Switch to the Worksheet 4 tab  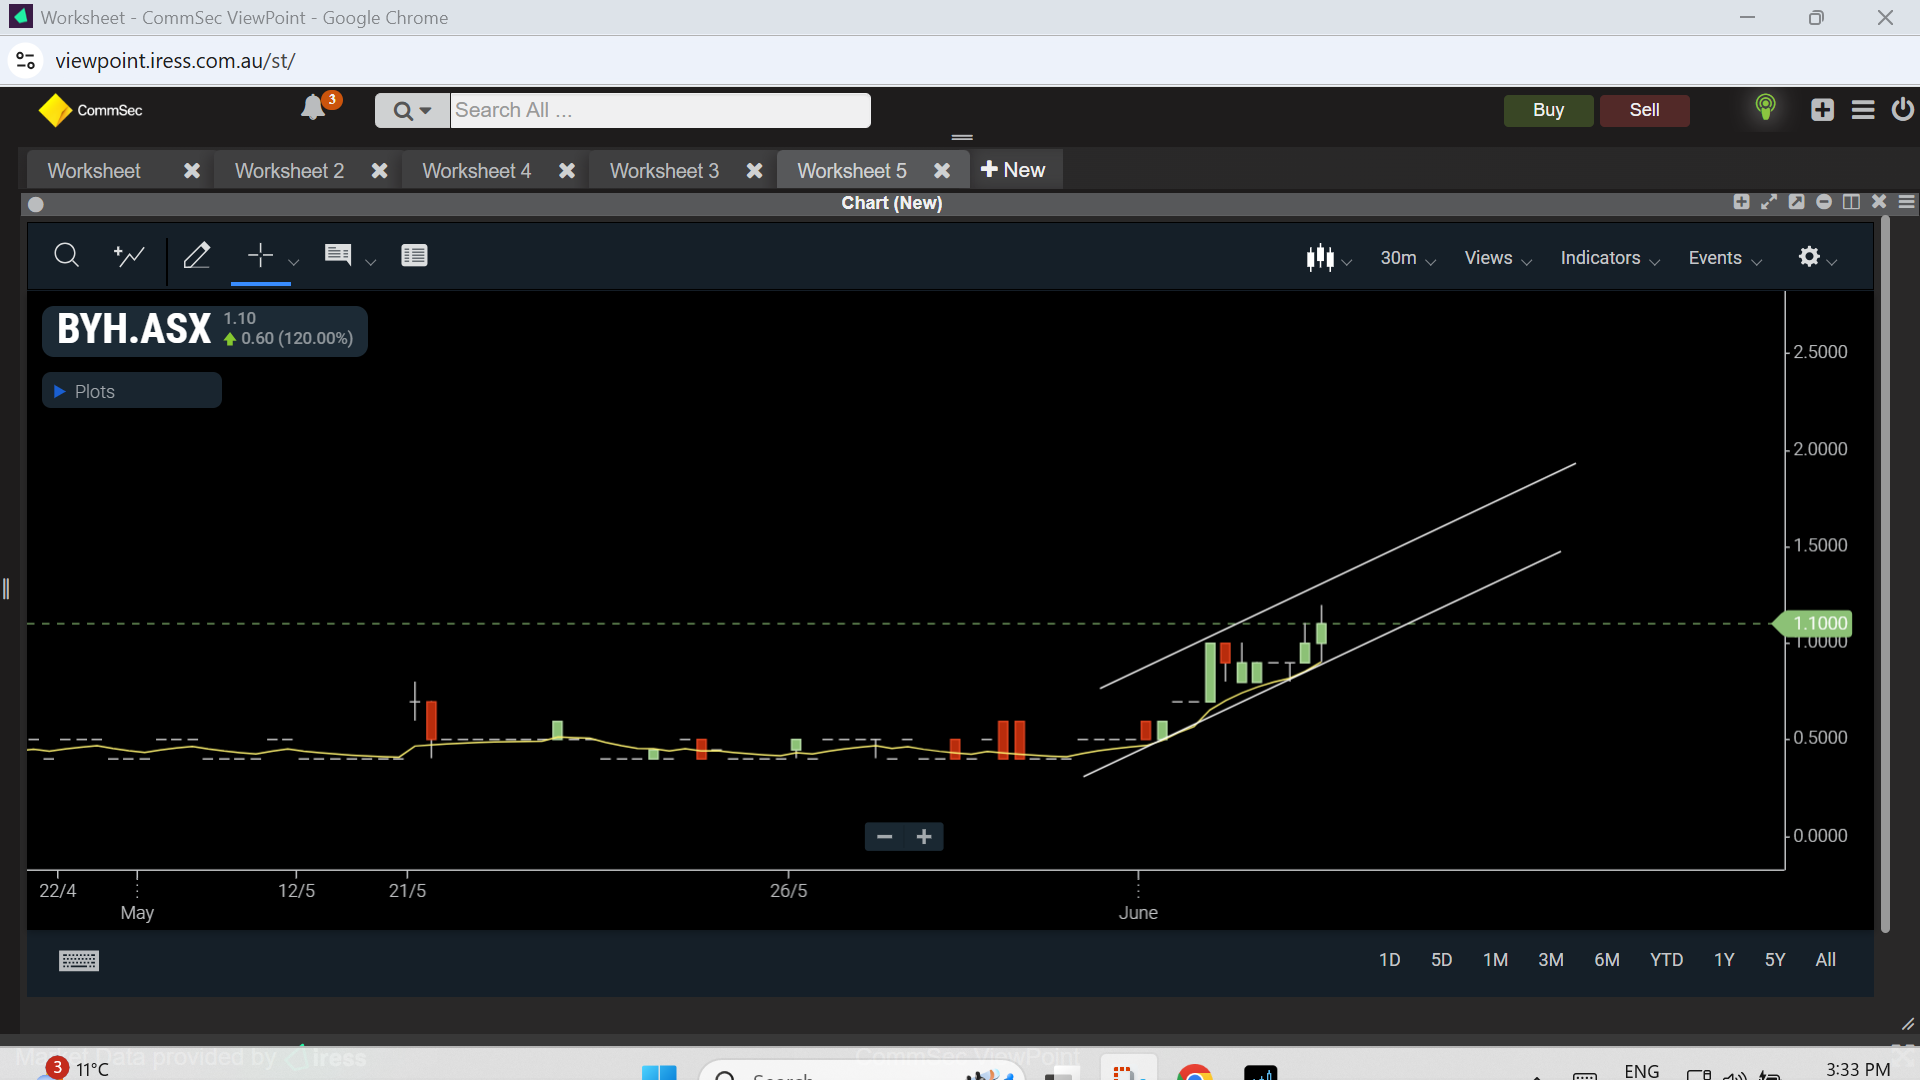click(476, 171)
